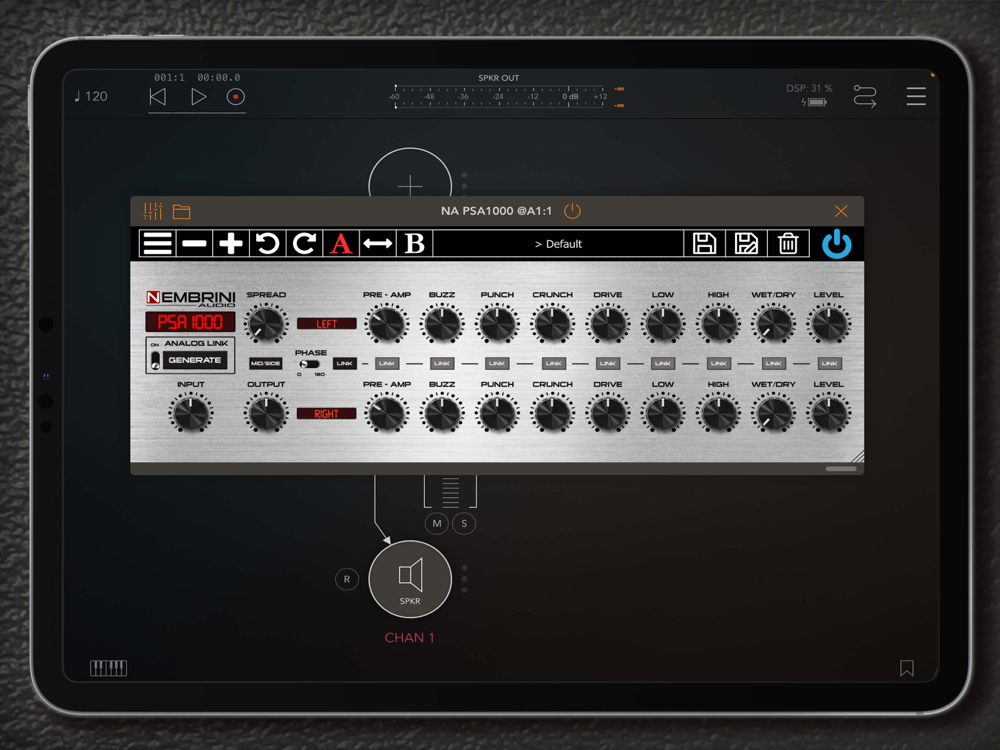Click the GENERATE button
Viewport: 1000px width, 750px height.
[x=195, y=360]
